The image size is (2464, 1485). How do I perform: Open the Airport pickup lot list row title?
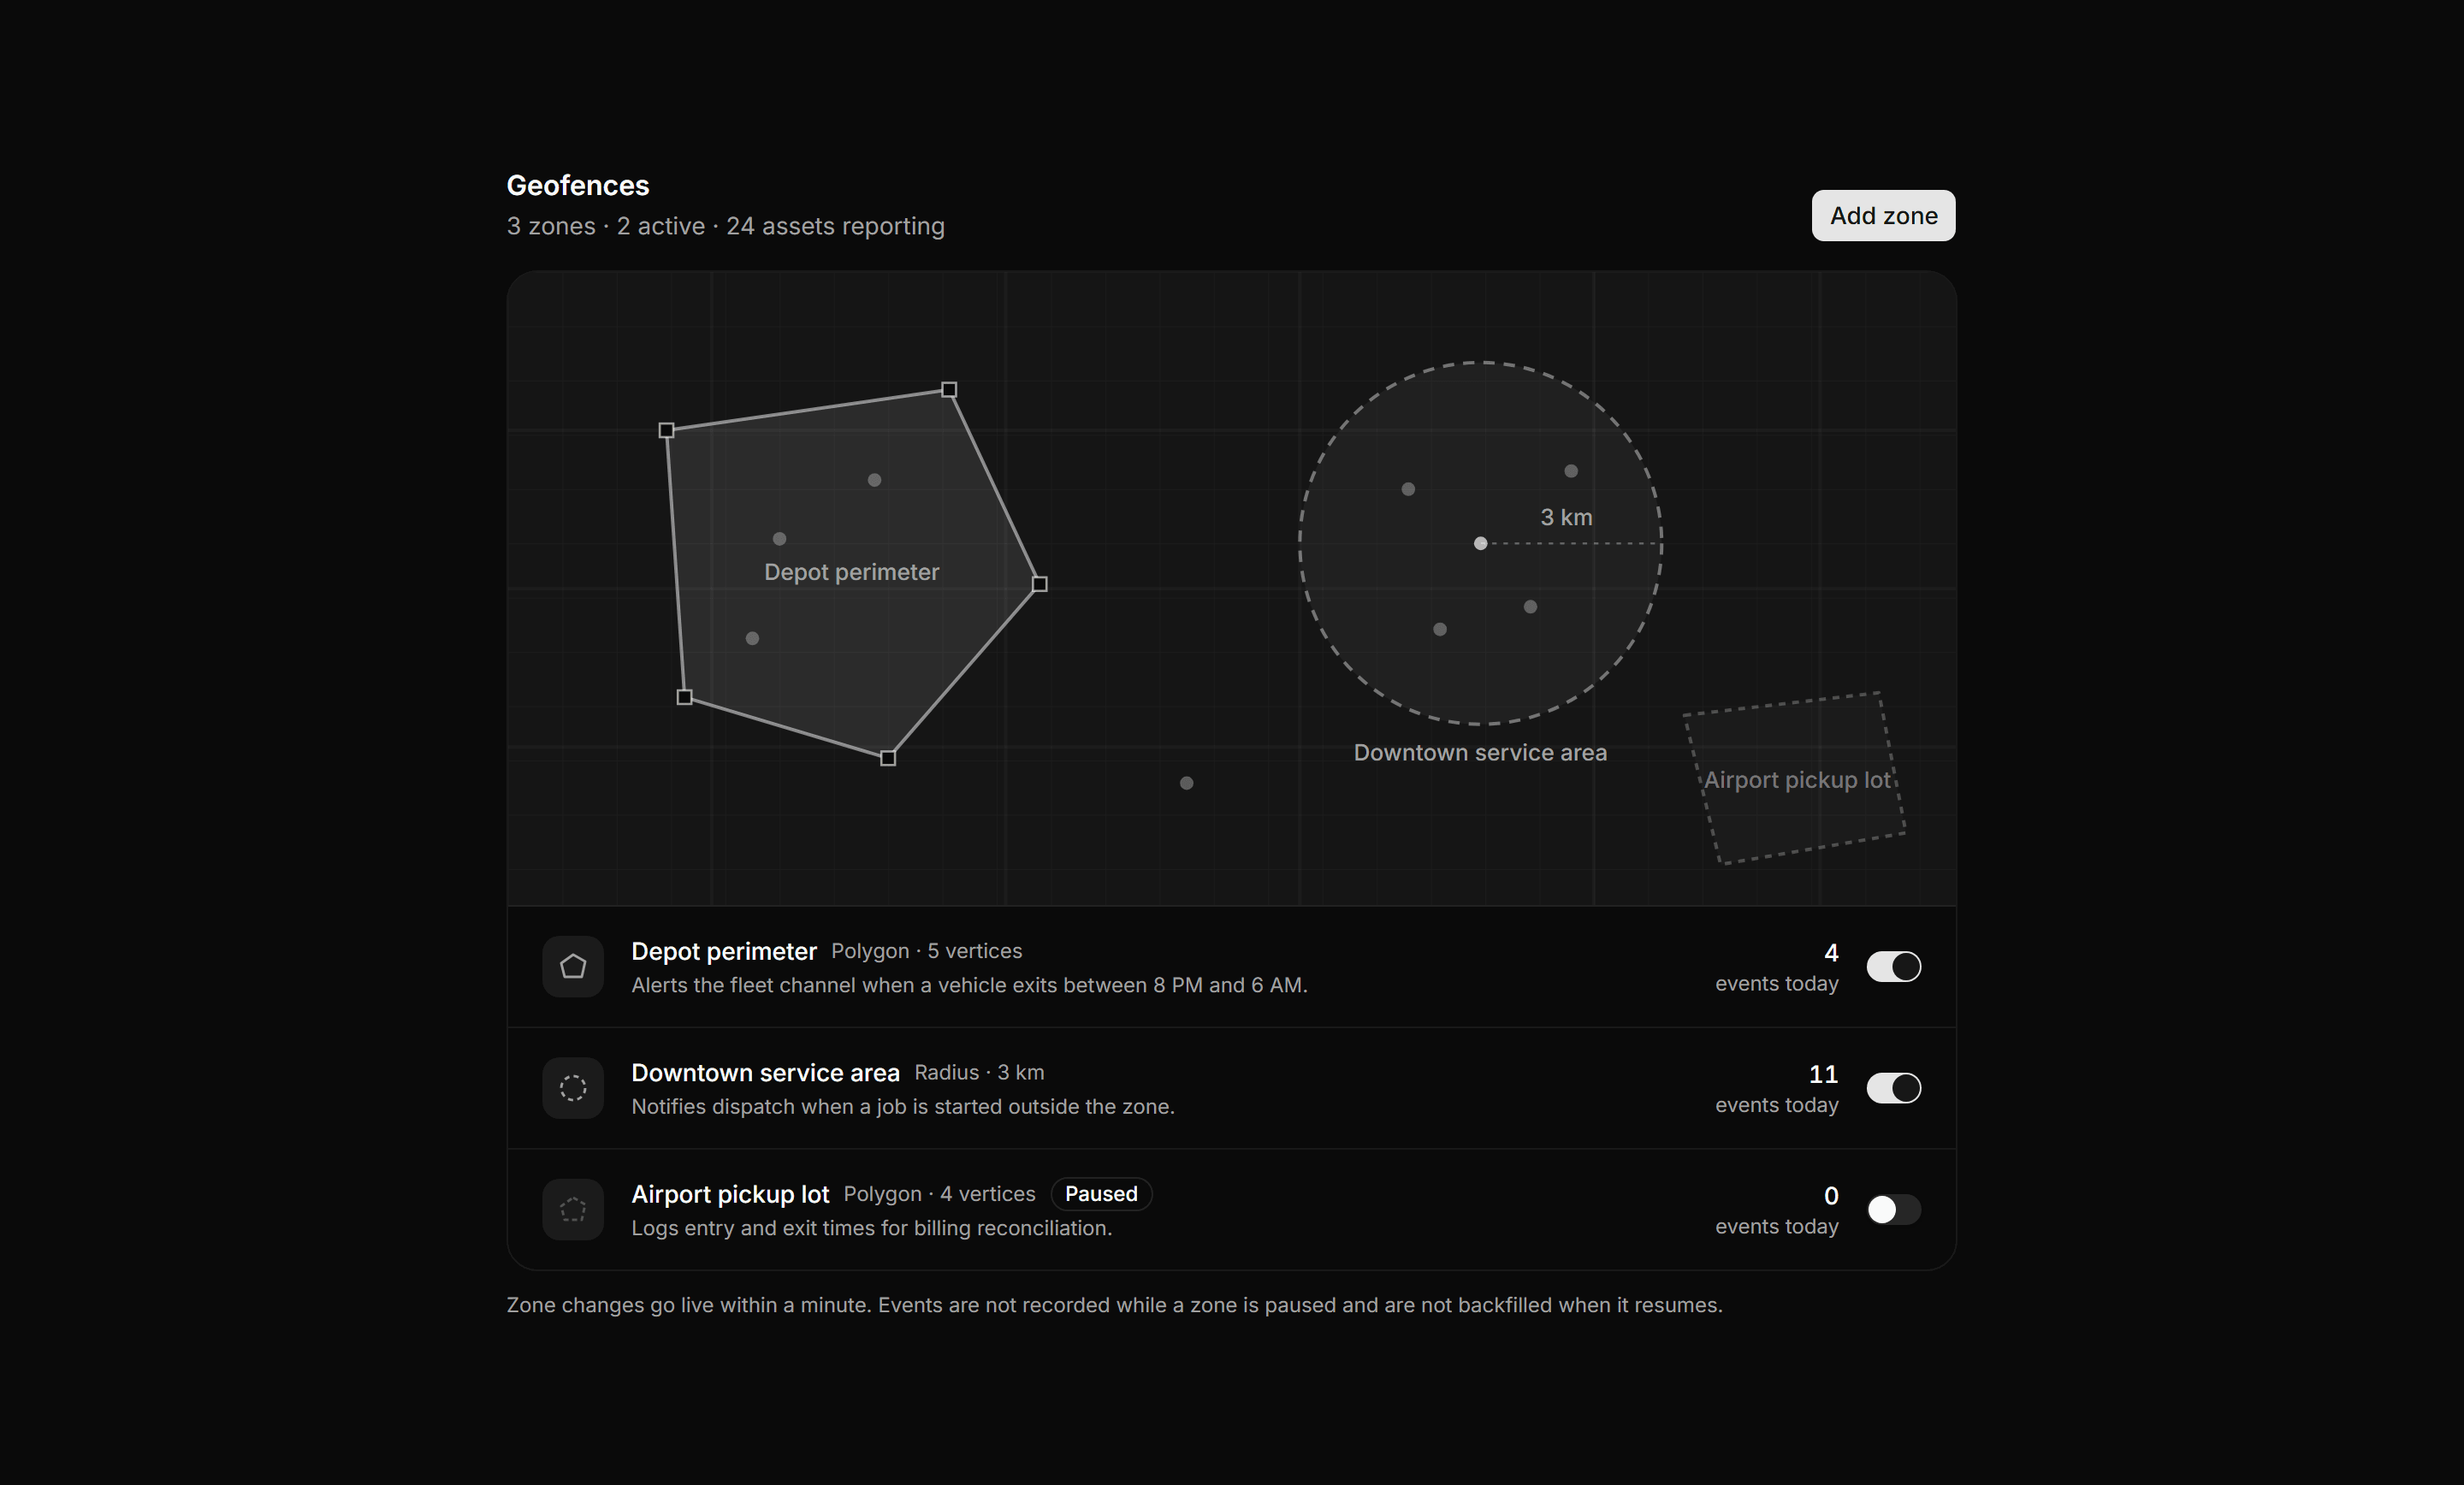730,1194
